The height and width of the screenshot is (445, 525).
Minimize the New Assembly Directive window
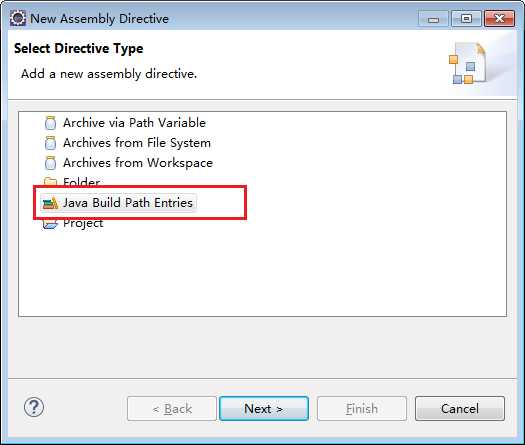[433, 18]
